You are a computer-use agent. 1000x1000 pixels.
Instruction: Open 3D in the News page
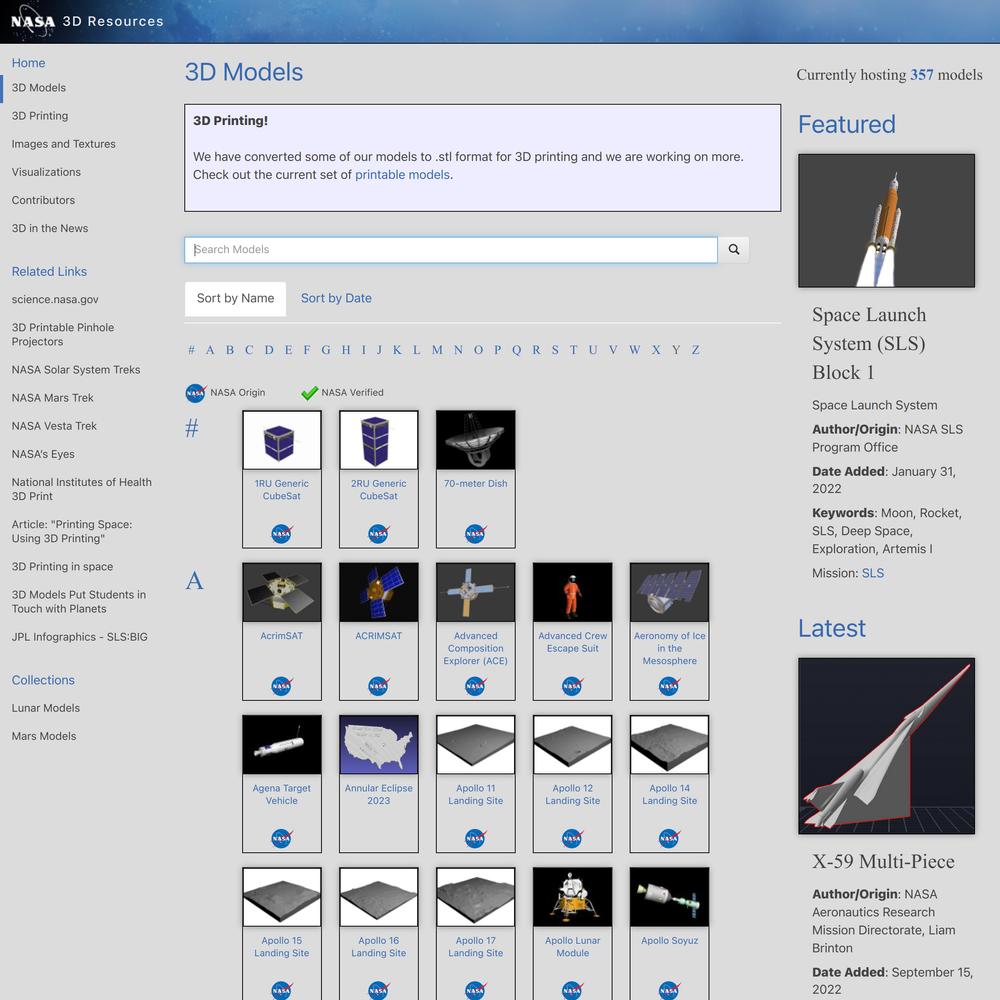coord(50,228)
